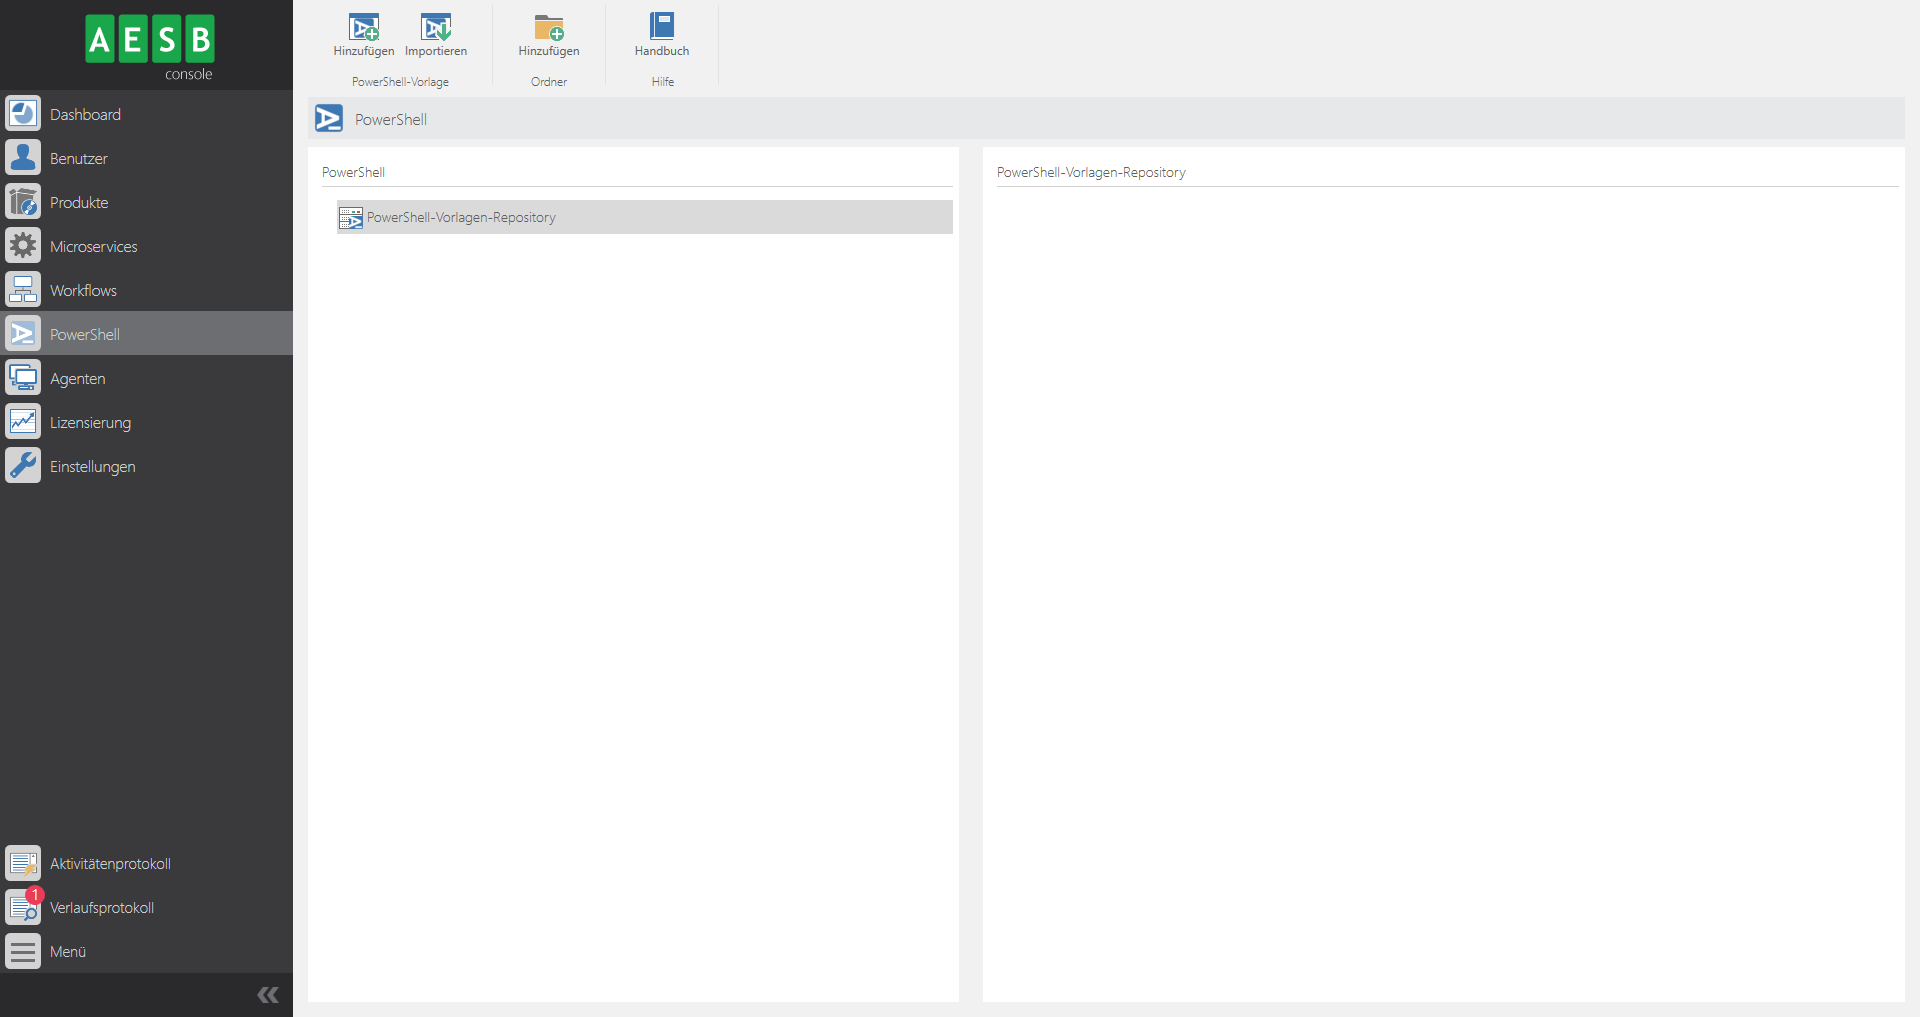Open the Handbuch help manual
Image resolution: width=1920 pixels, height=1017 pixels.
point(662,33)
